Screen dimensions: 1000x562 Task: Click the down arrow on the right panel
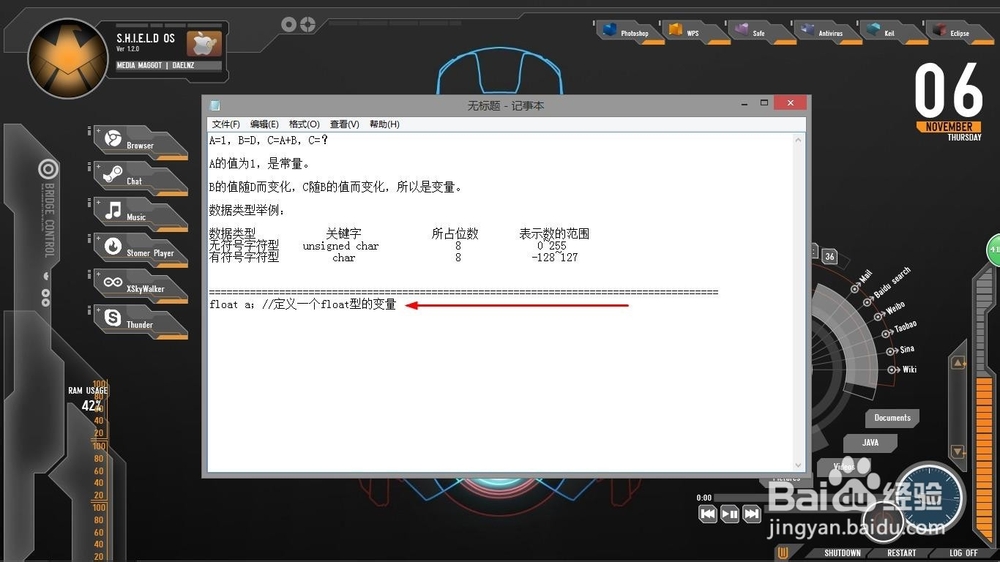point(958,451)
